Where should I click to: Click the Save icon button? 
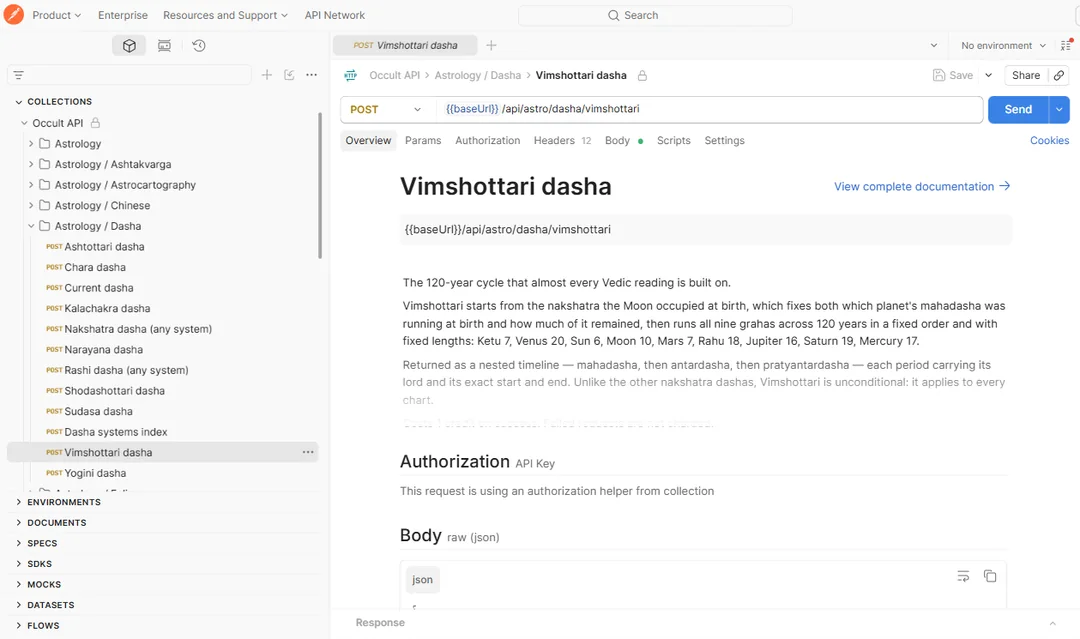pos(953,75)
